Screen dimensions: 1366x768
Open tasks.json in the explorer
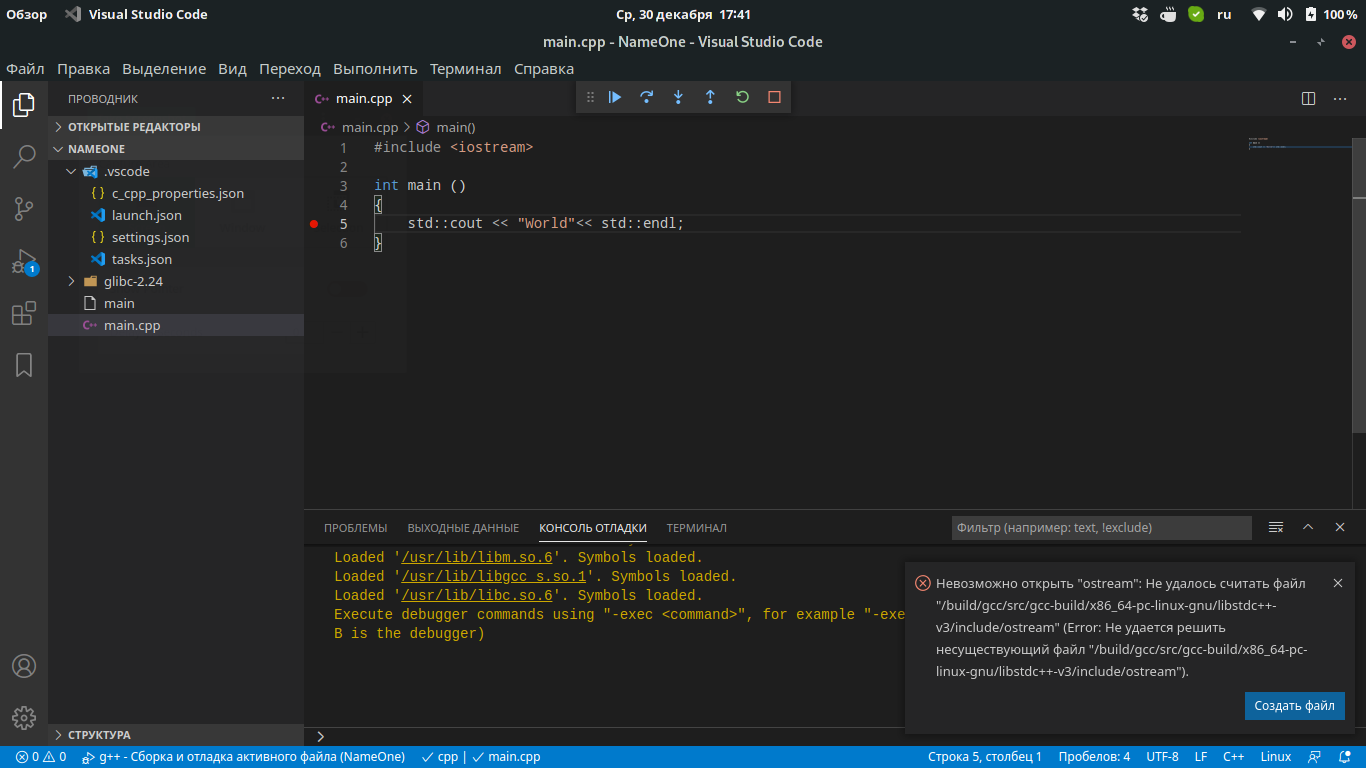tap(176, 259)
